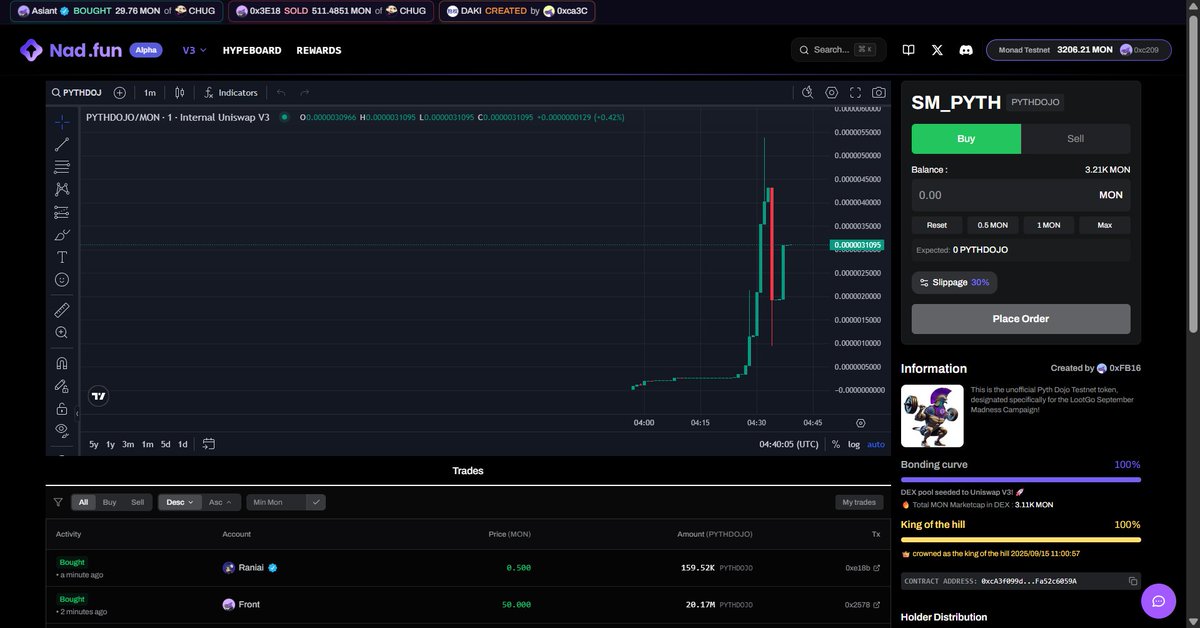Click the Nad.fun logo
This screenshot has width=1200, height=628.
[71, 50]
